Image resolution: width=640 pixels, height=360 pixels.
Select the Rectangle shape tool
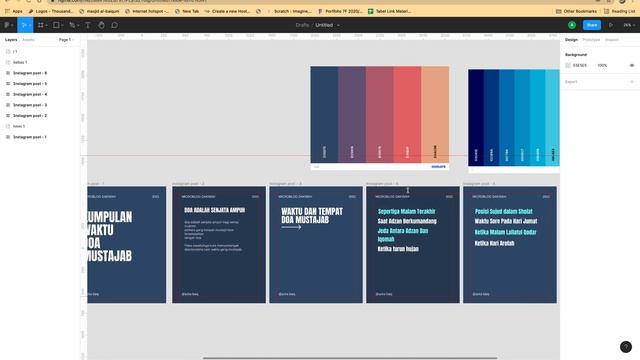(58, 25)
